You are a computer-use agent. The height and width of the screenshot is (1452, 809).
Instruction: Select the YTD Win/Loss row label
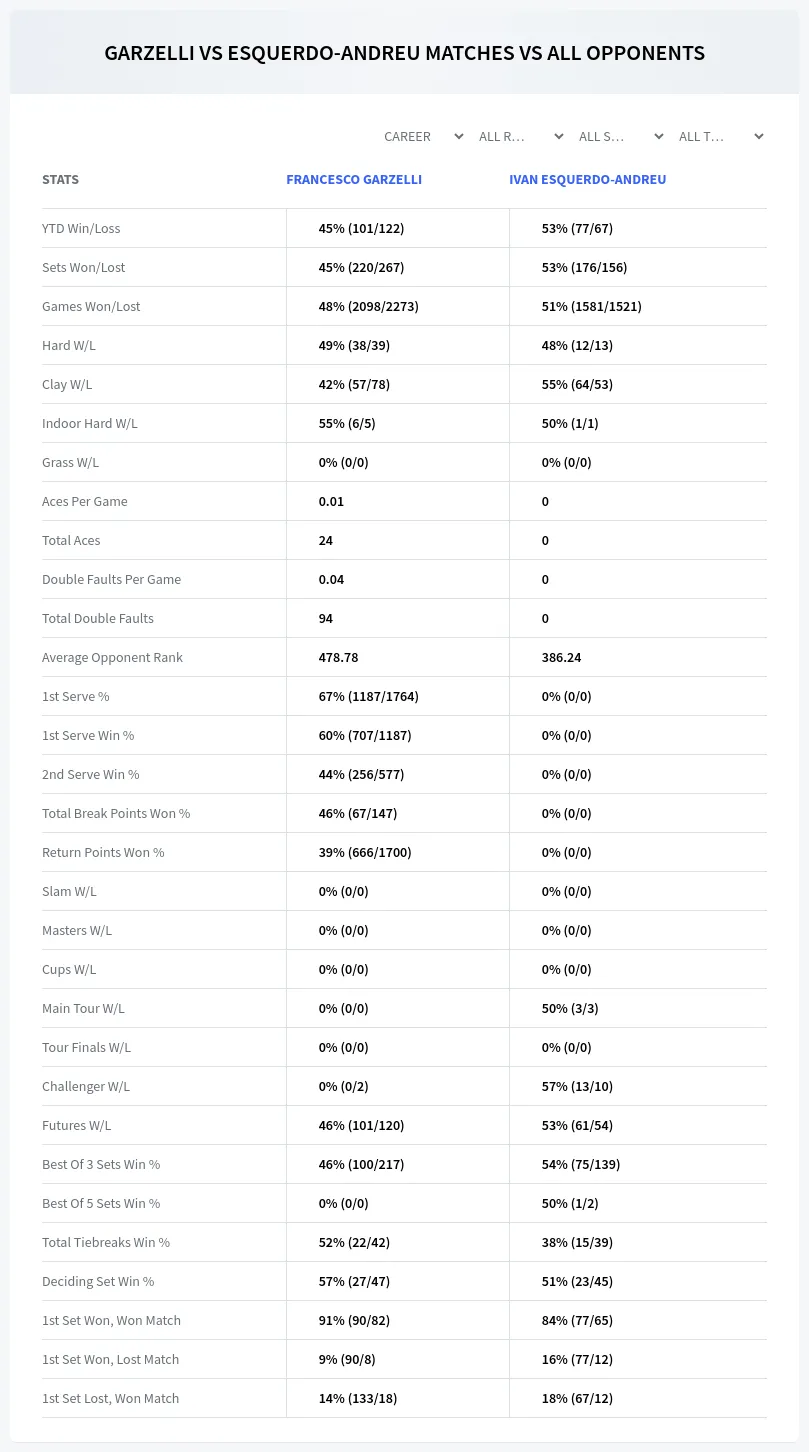[81, 228]
